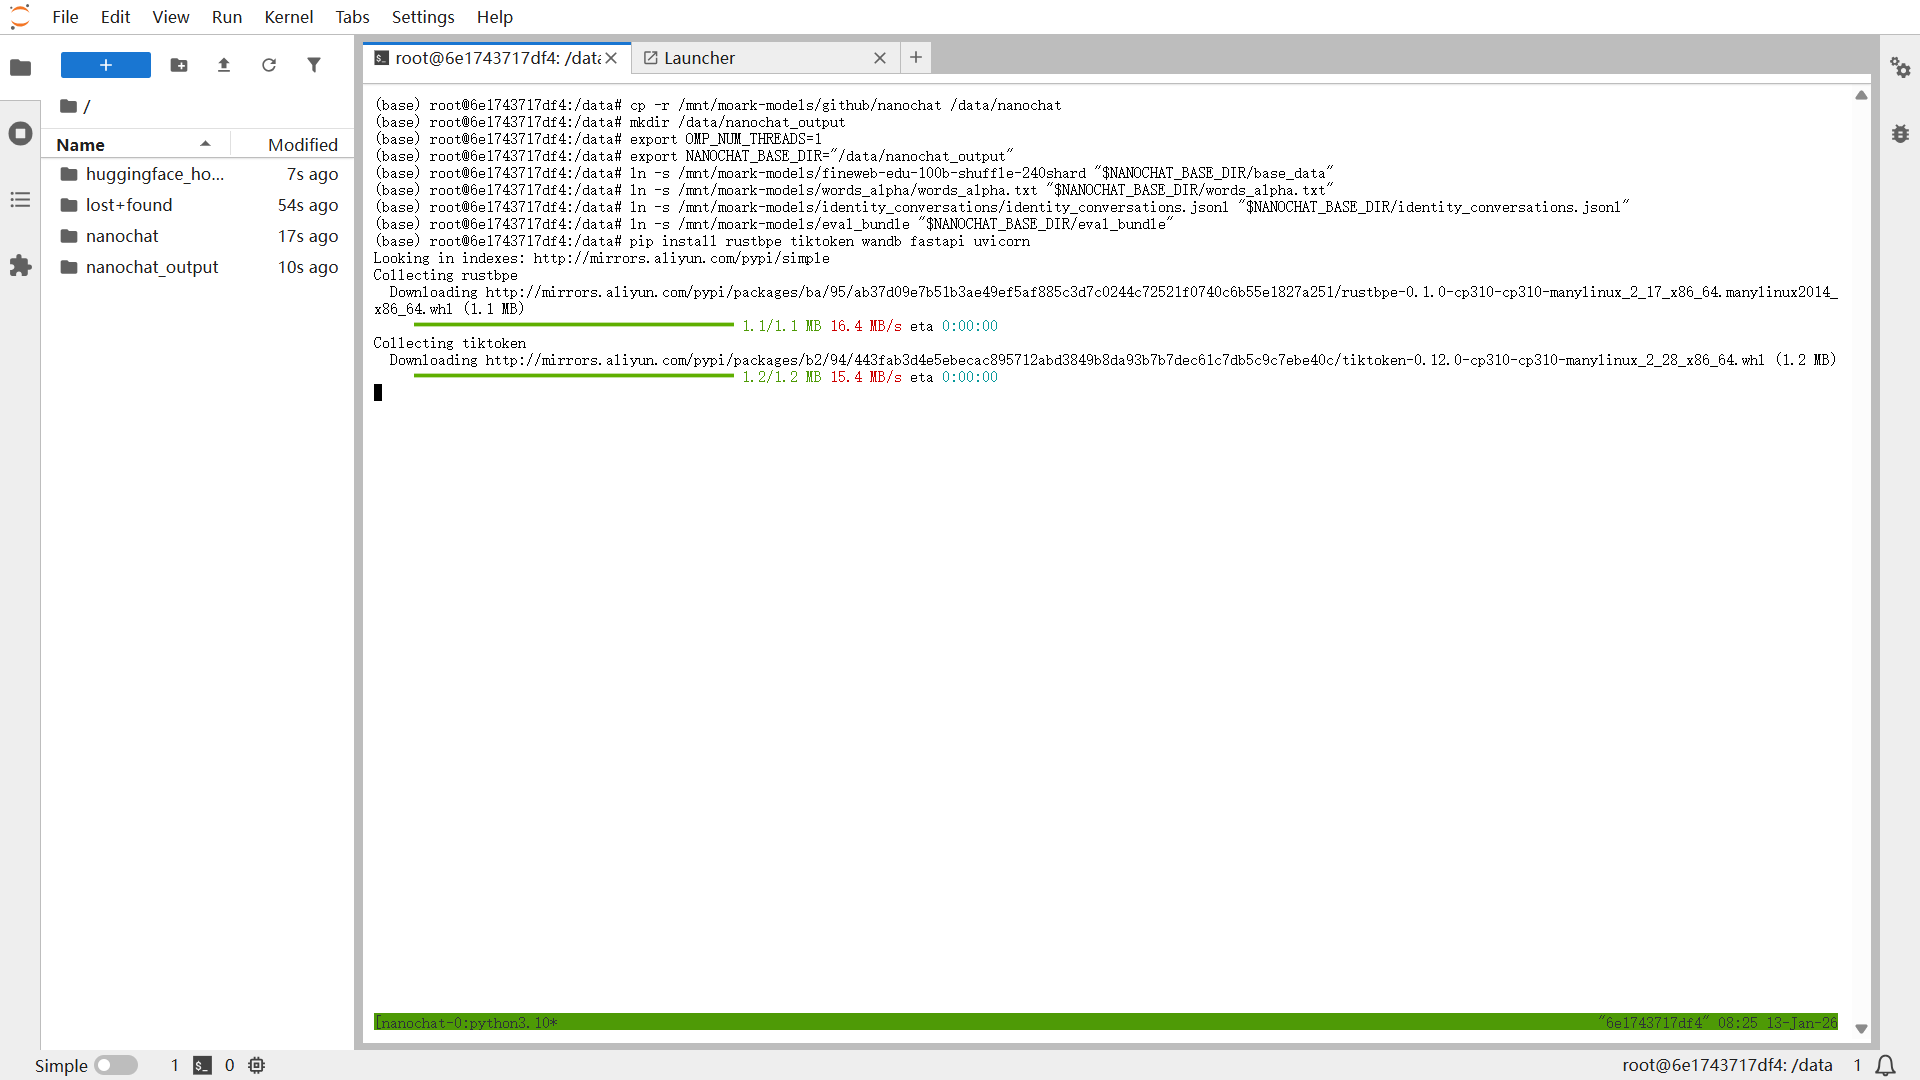1920x1080 pixels.
Task: Click the blue New Launcher plus button
Action: point(106,65)
